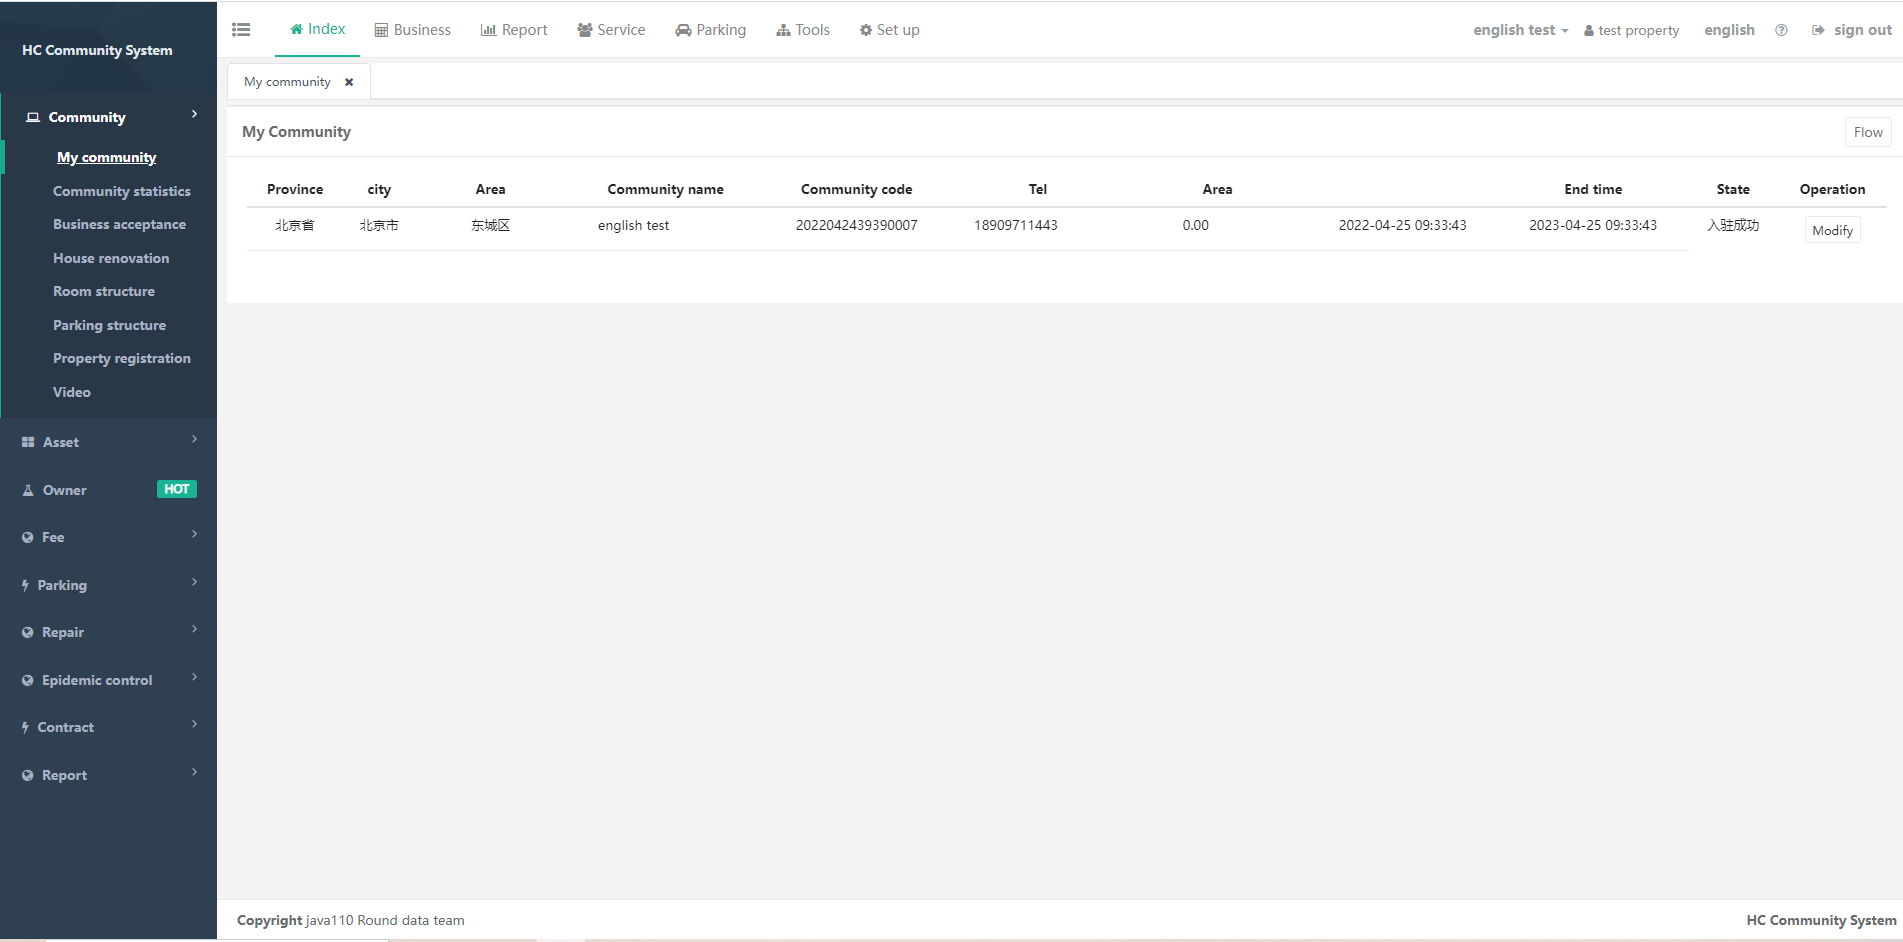The height and width of the screenshot is (942, 1903).
Task: Click the HOT badge beside Owner
Action: 177,489
